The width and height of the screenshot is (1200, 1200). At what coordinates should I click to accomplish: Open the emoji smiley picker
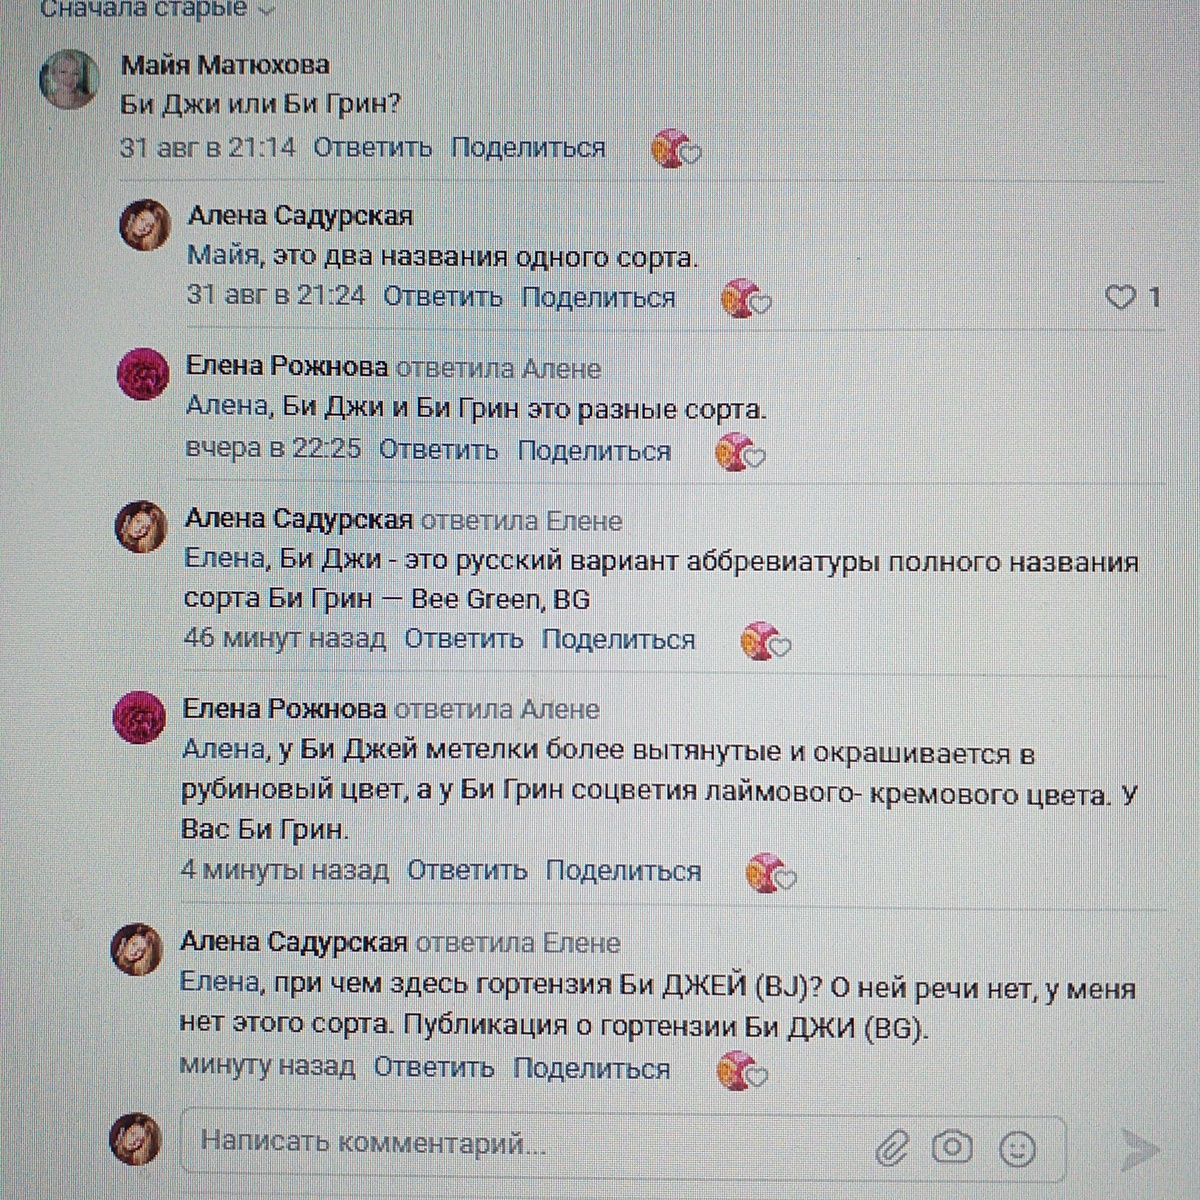point(1017,1148)
